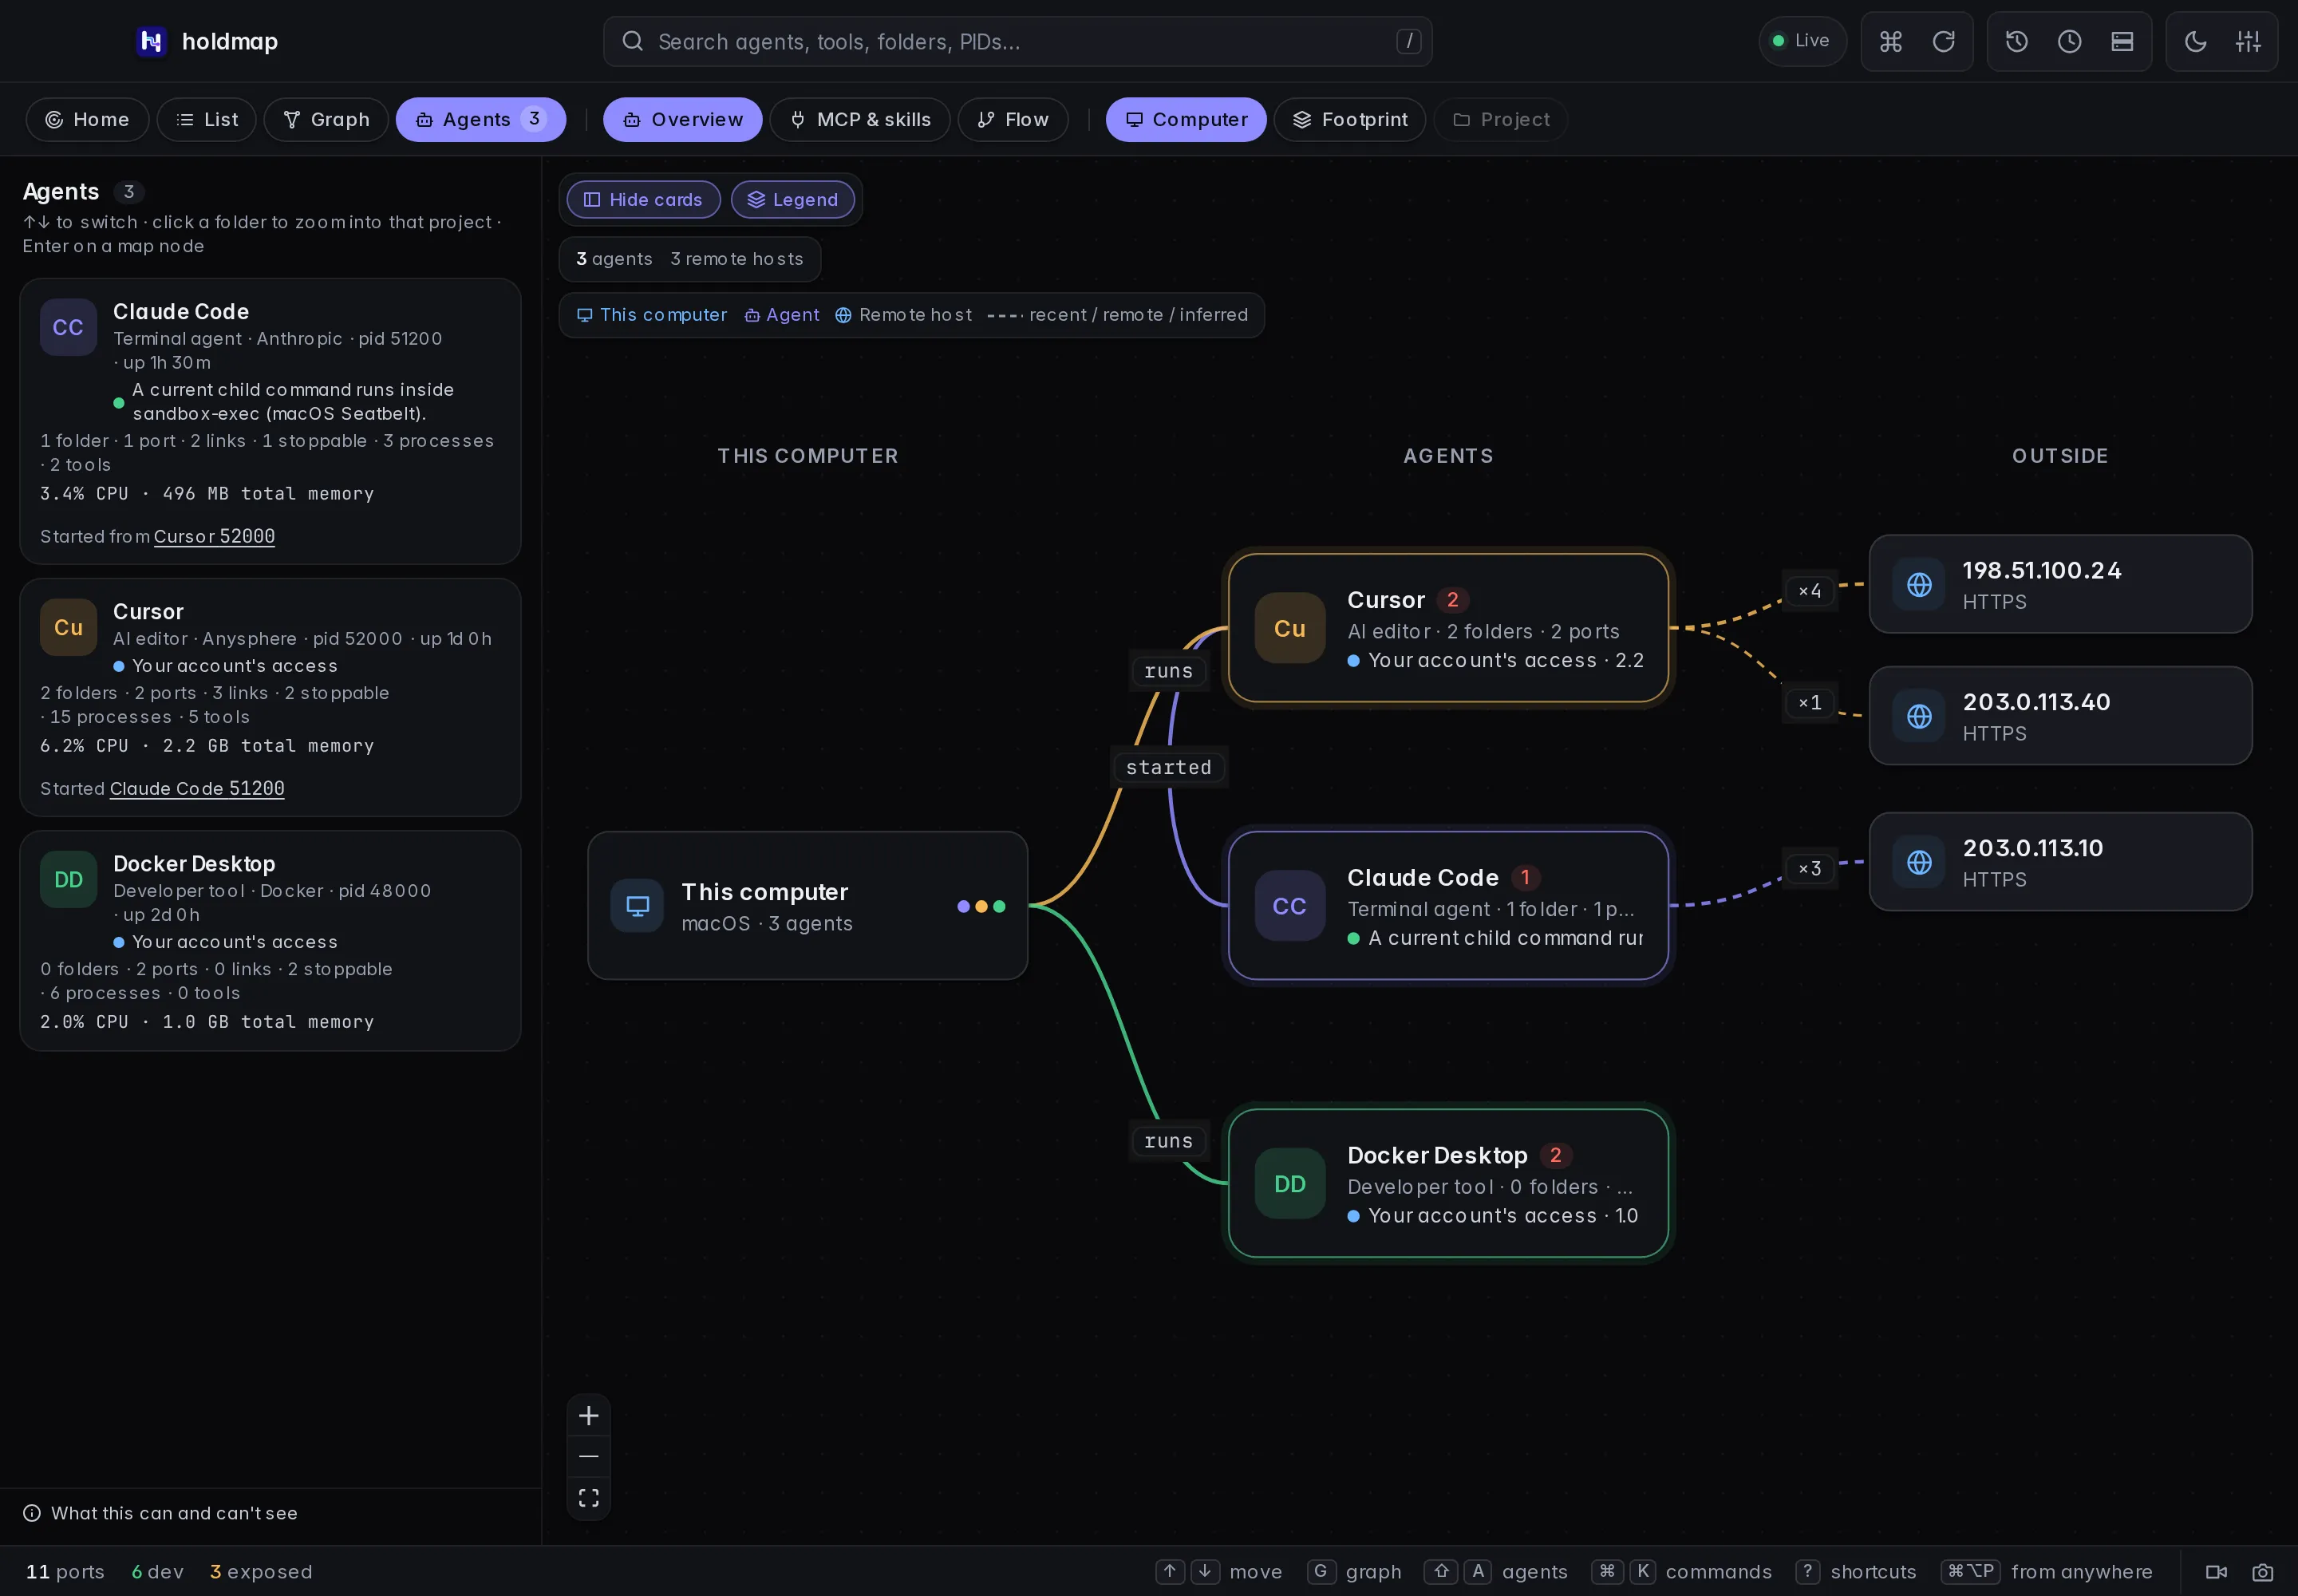Select the Footprint scope tab
Viewport: 2298px width, 1596px height.
click(1350, 120)
